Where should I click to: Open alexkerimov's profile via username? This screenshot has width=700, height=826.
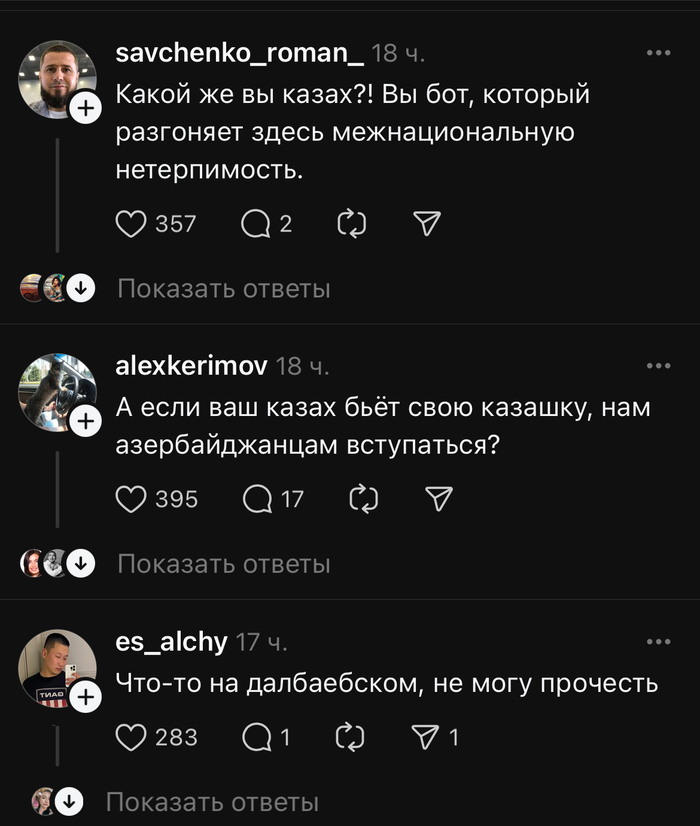tap(191, 366)
